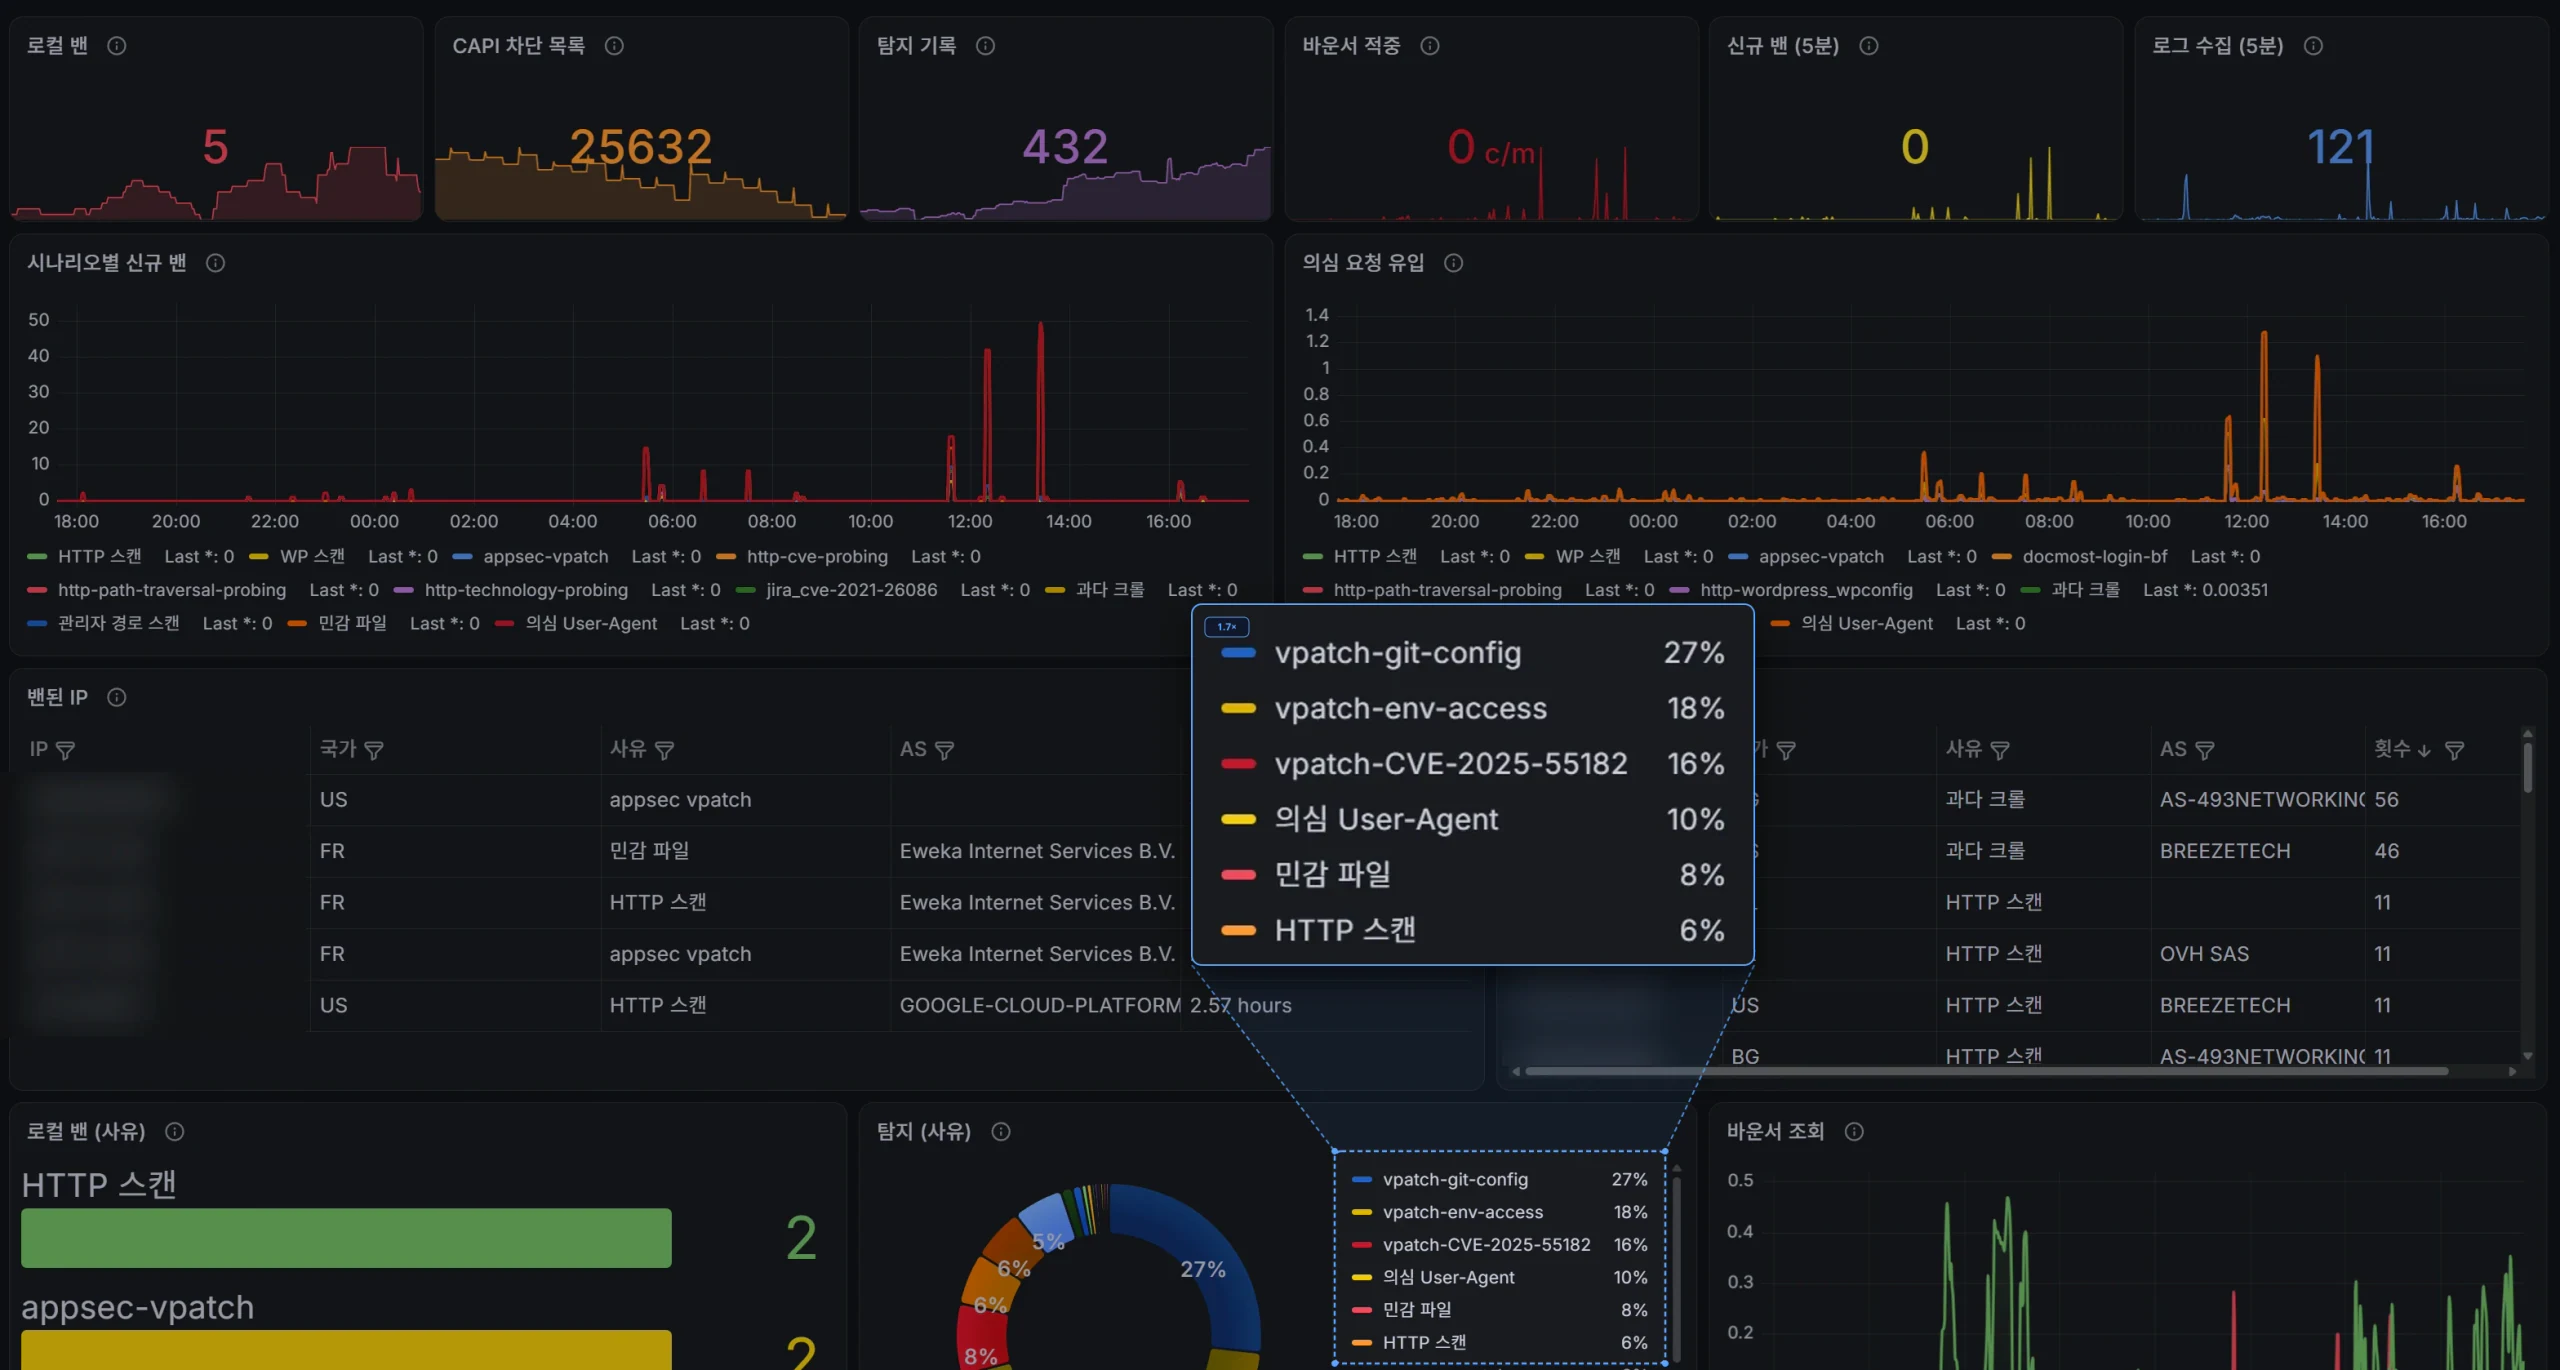Show description icon for 시나리오별 신규 밴
Screen dimensions: 2560x1370
coord(216,263)
